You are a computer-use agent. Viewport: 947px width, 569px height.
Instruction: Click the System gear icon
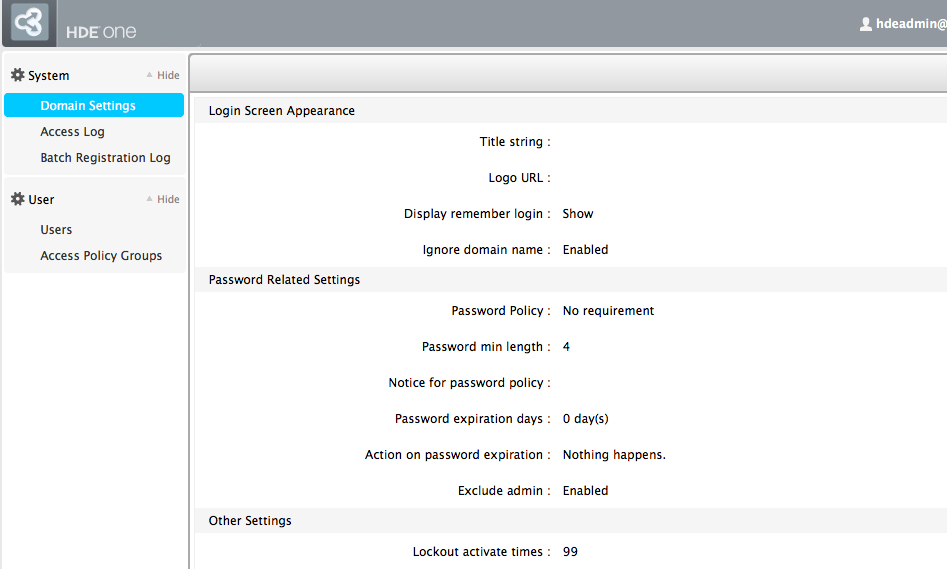[18, 75]
